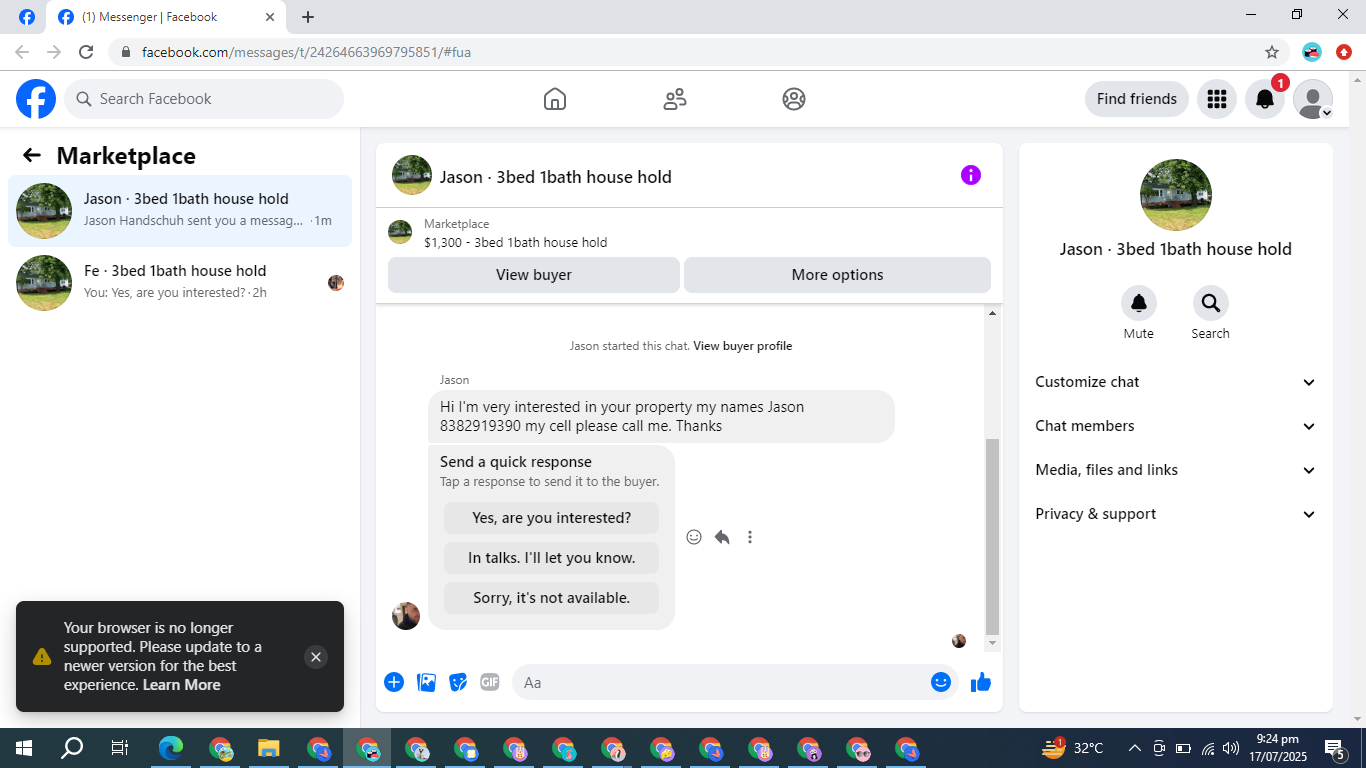The image size is (1366, 768).
Task: Expand Media, files and links section
Action: 1176,470
